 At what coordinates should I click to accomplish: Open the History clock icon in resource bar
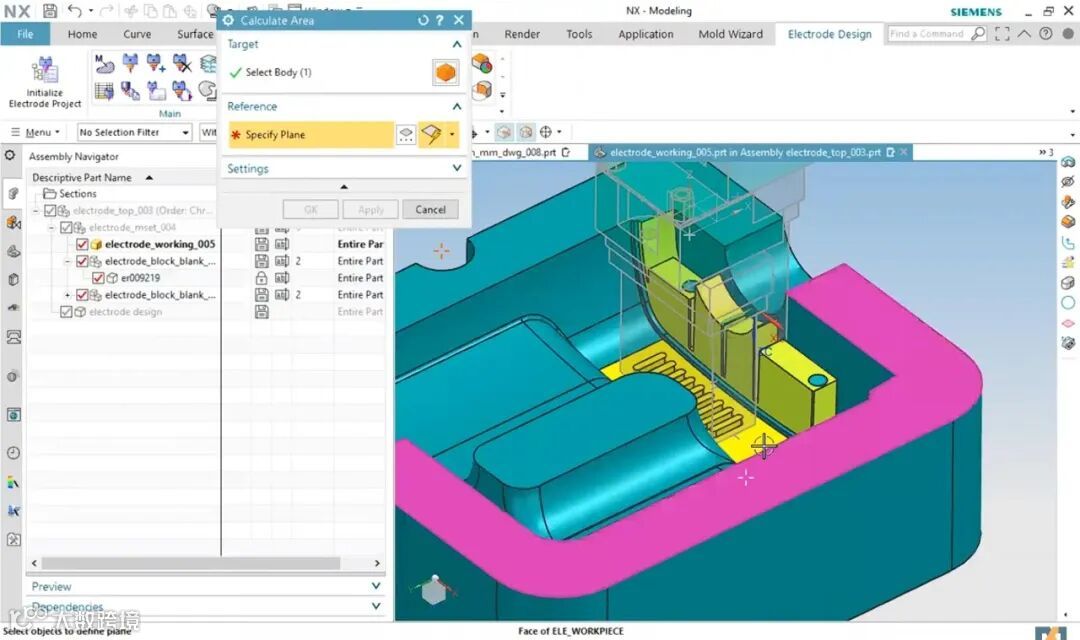13,453
